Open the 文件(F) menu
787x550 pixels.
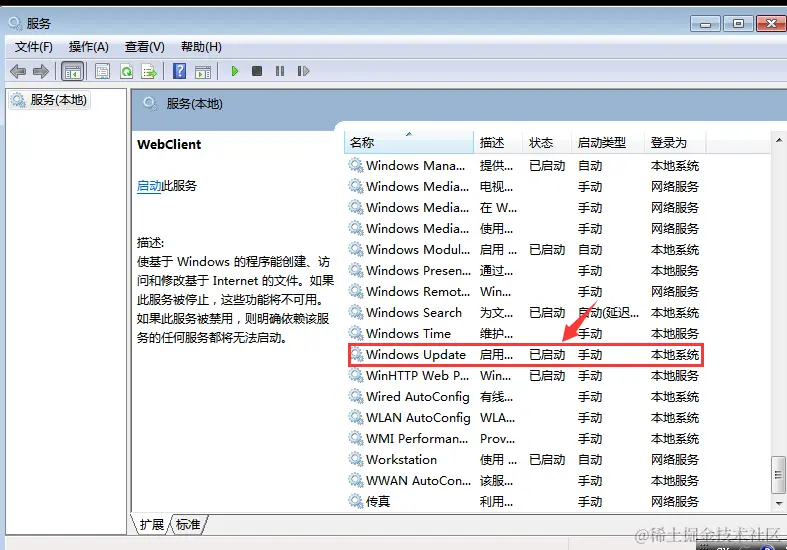(x=34, y=47)
